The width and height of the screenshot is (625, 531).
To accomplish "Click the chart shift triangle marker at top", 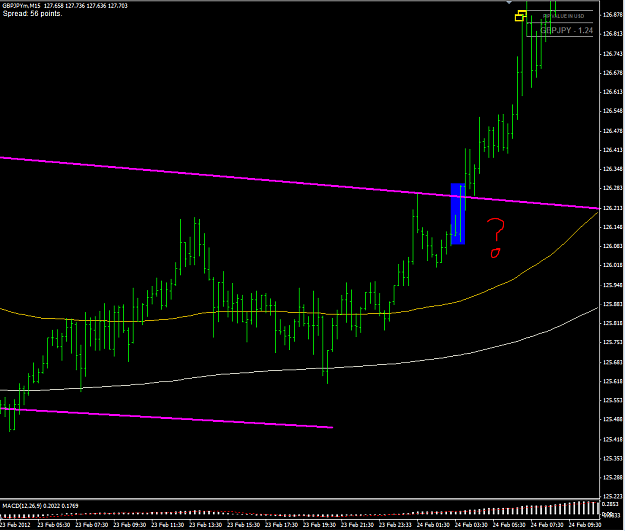I will [509, 2].
